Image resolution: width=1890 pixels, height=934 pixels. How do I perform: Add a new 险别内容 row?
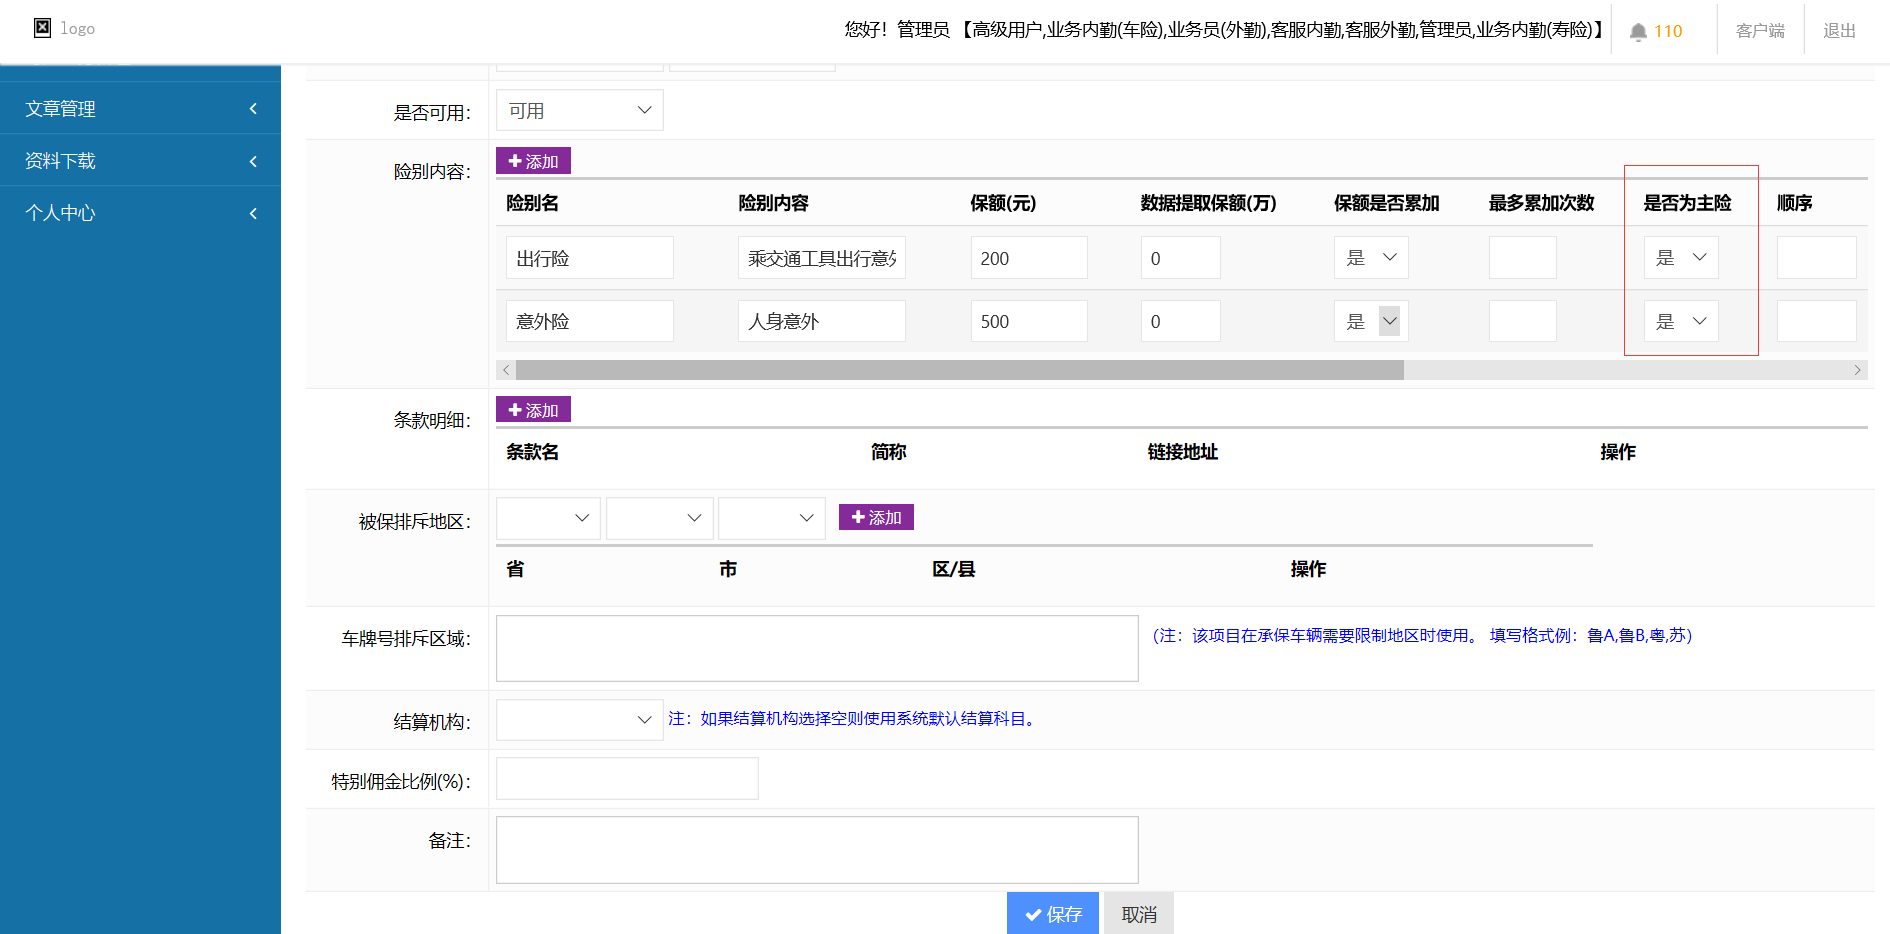coord(533,161)
